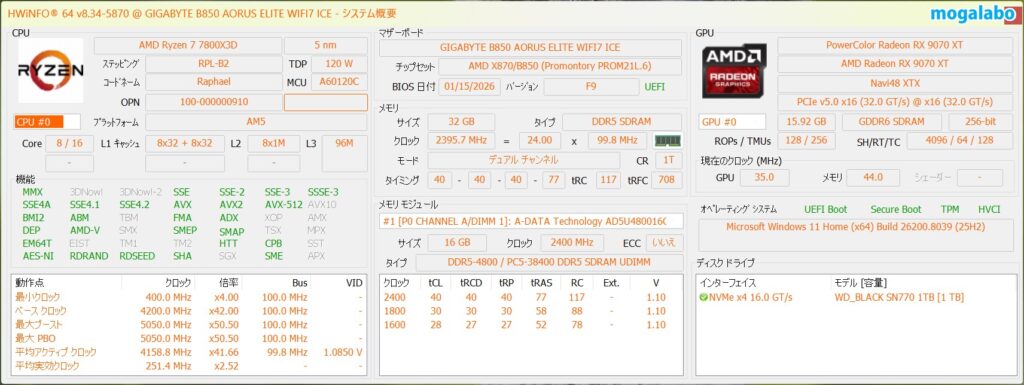Click the ROPs / TMUs value 128 / 256
This screenshot has height=385, width=1024.
807,141
